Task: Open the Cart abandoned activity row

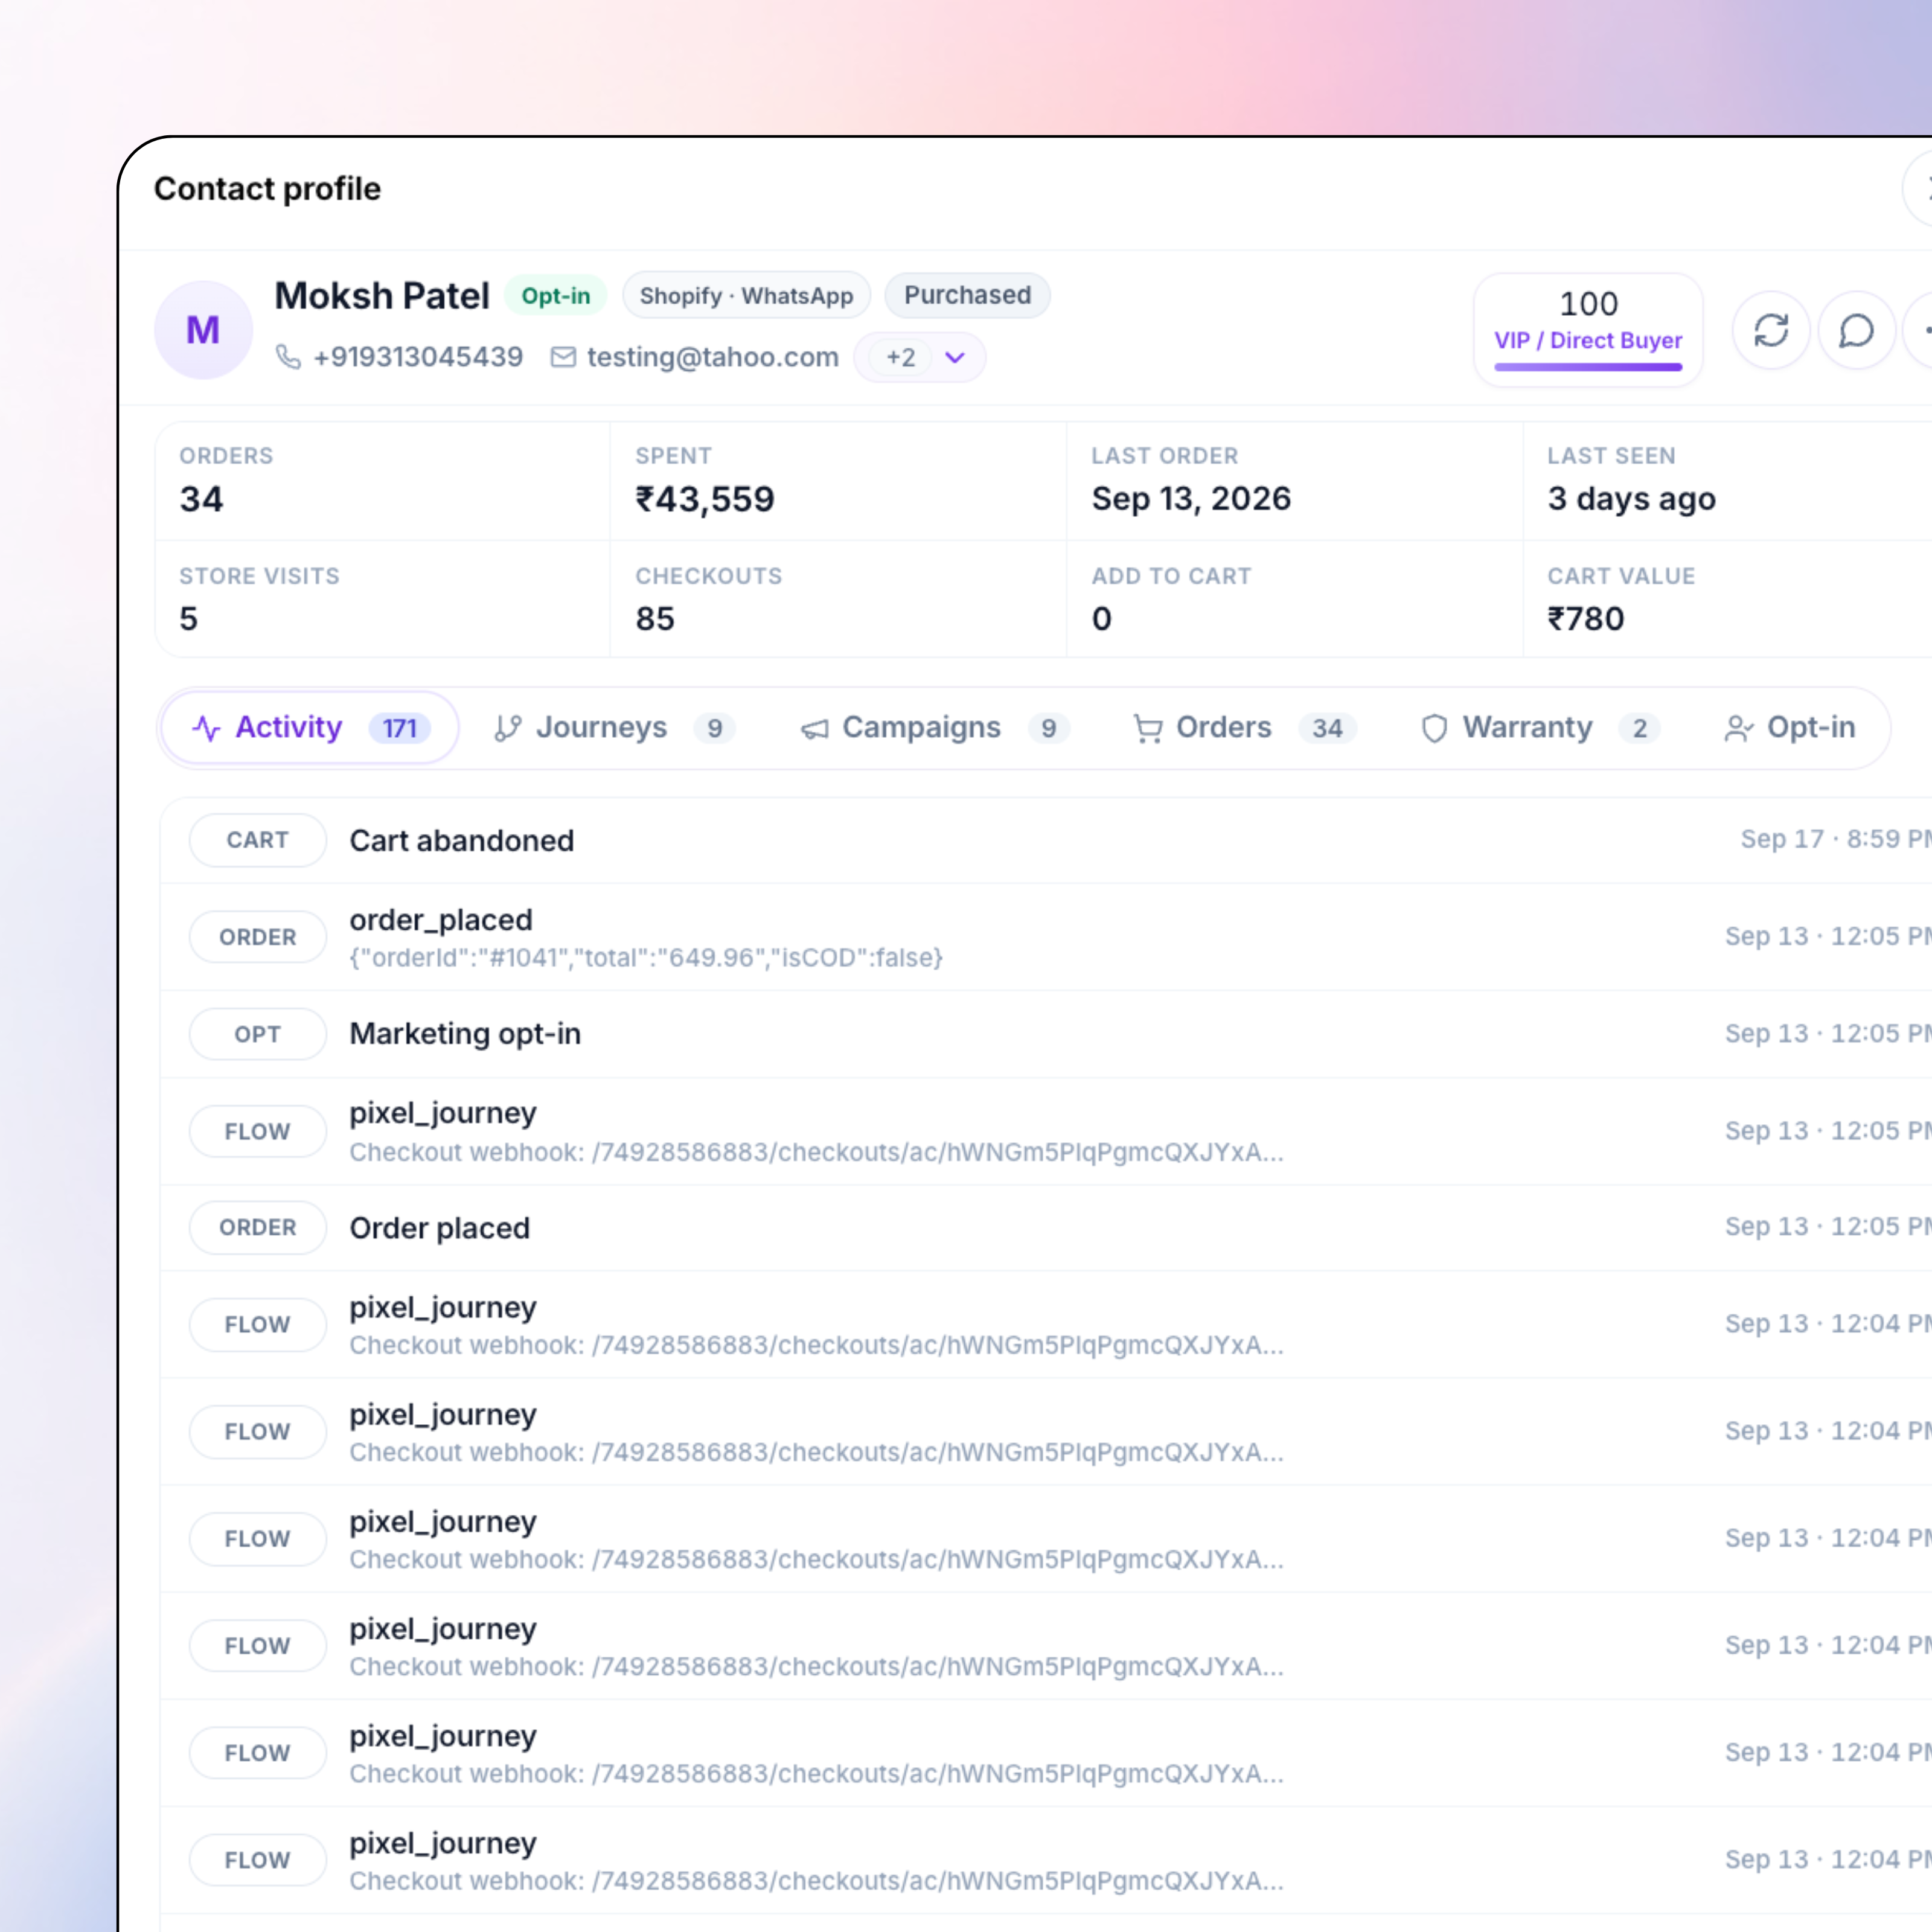Action: [1046, 840]
